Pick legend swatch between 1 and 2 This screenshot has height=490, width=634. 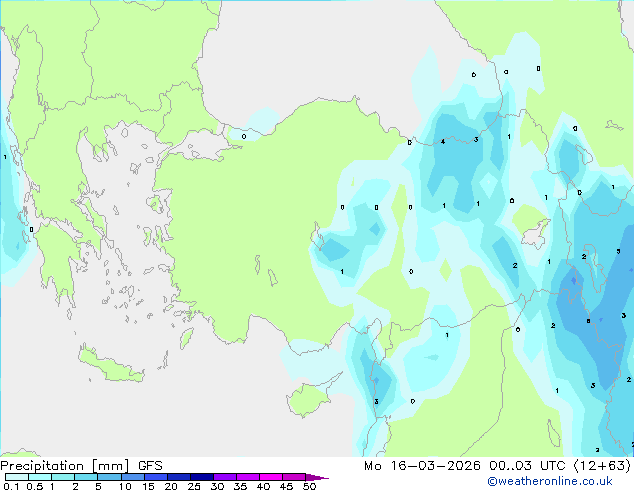click(63, 477)
